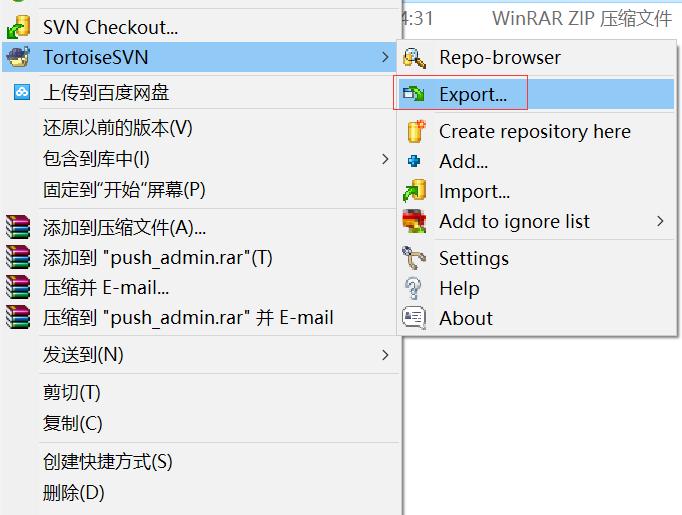
Task: Click 删除(D) to delete the item
Action: click(73, 492)
